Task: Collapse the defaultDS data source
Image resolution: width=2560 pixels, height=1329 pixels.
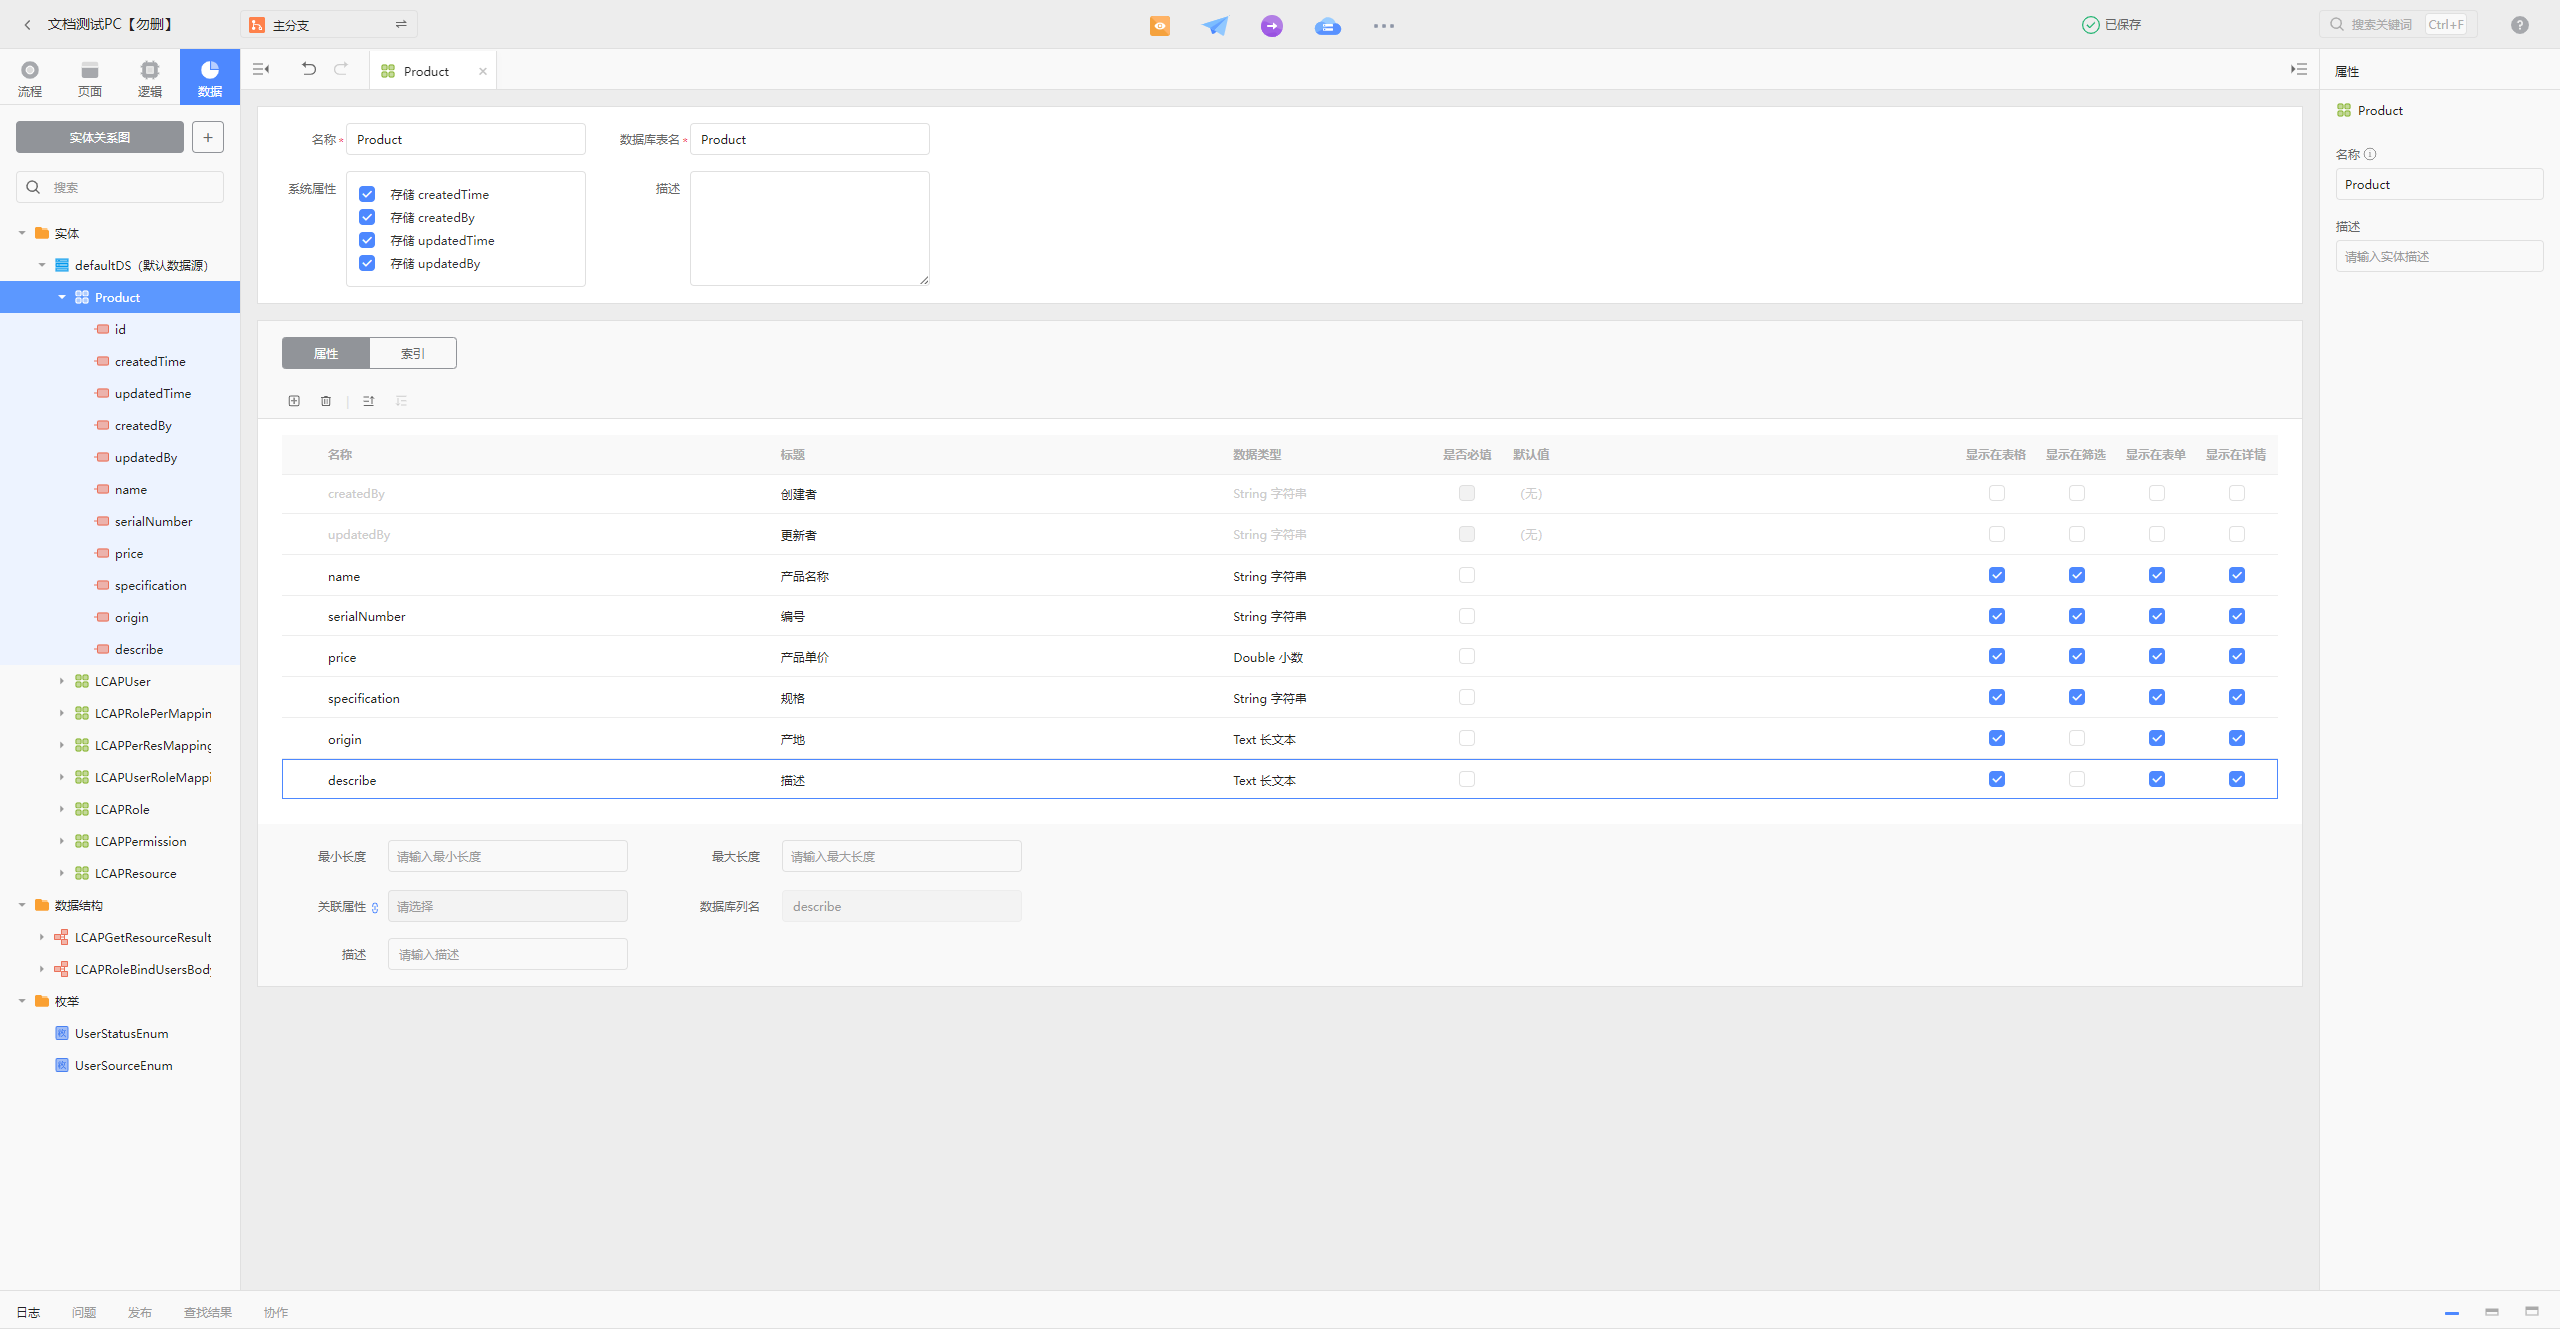Action: point(42,265)
